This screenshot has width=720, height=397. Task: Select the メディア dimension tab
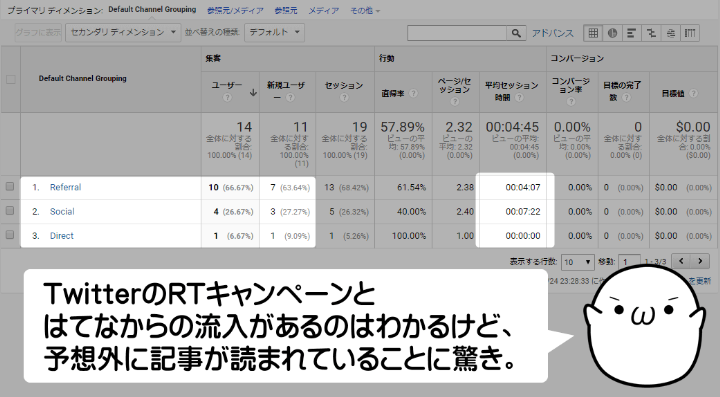point(323,10)
